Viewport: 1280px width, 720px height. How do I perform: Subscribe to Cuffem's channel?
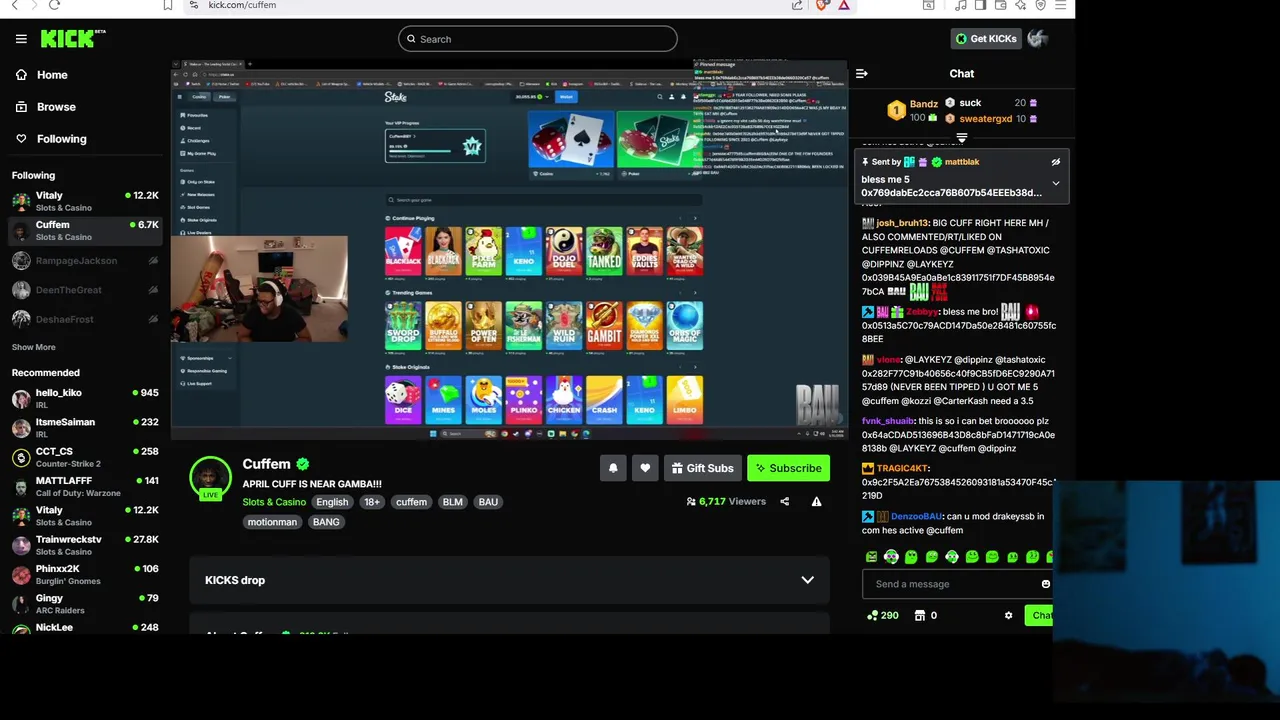point(788,468)
